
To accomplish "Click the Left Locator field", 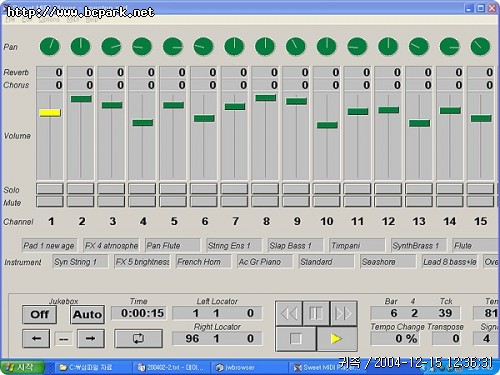I will (217, 313).
